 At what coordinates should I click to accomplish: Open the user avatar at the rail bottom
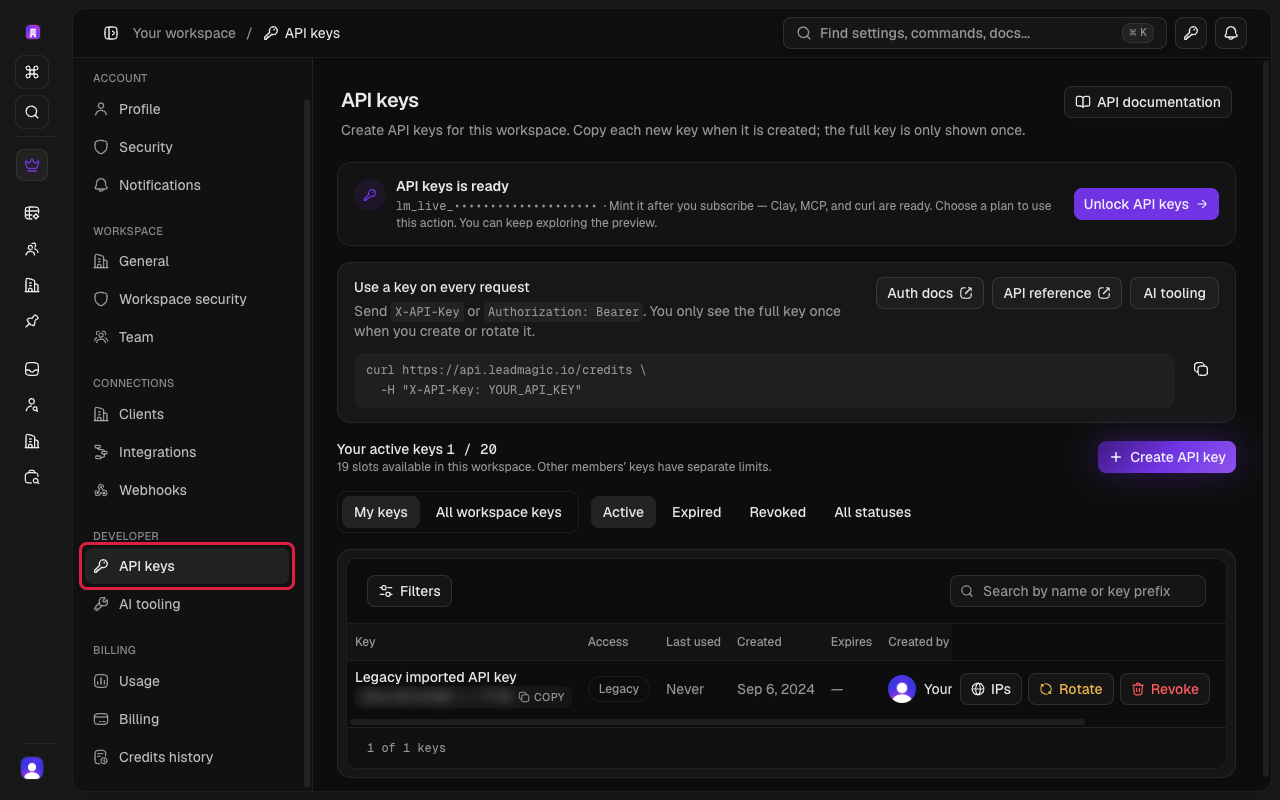[32, 768]
